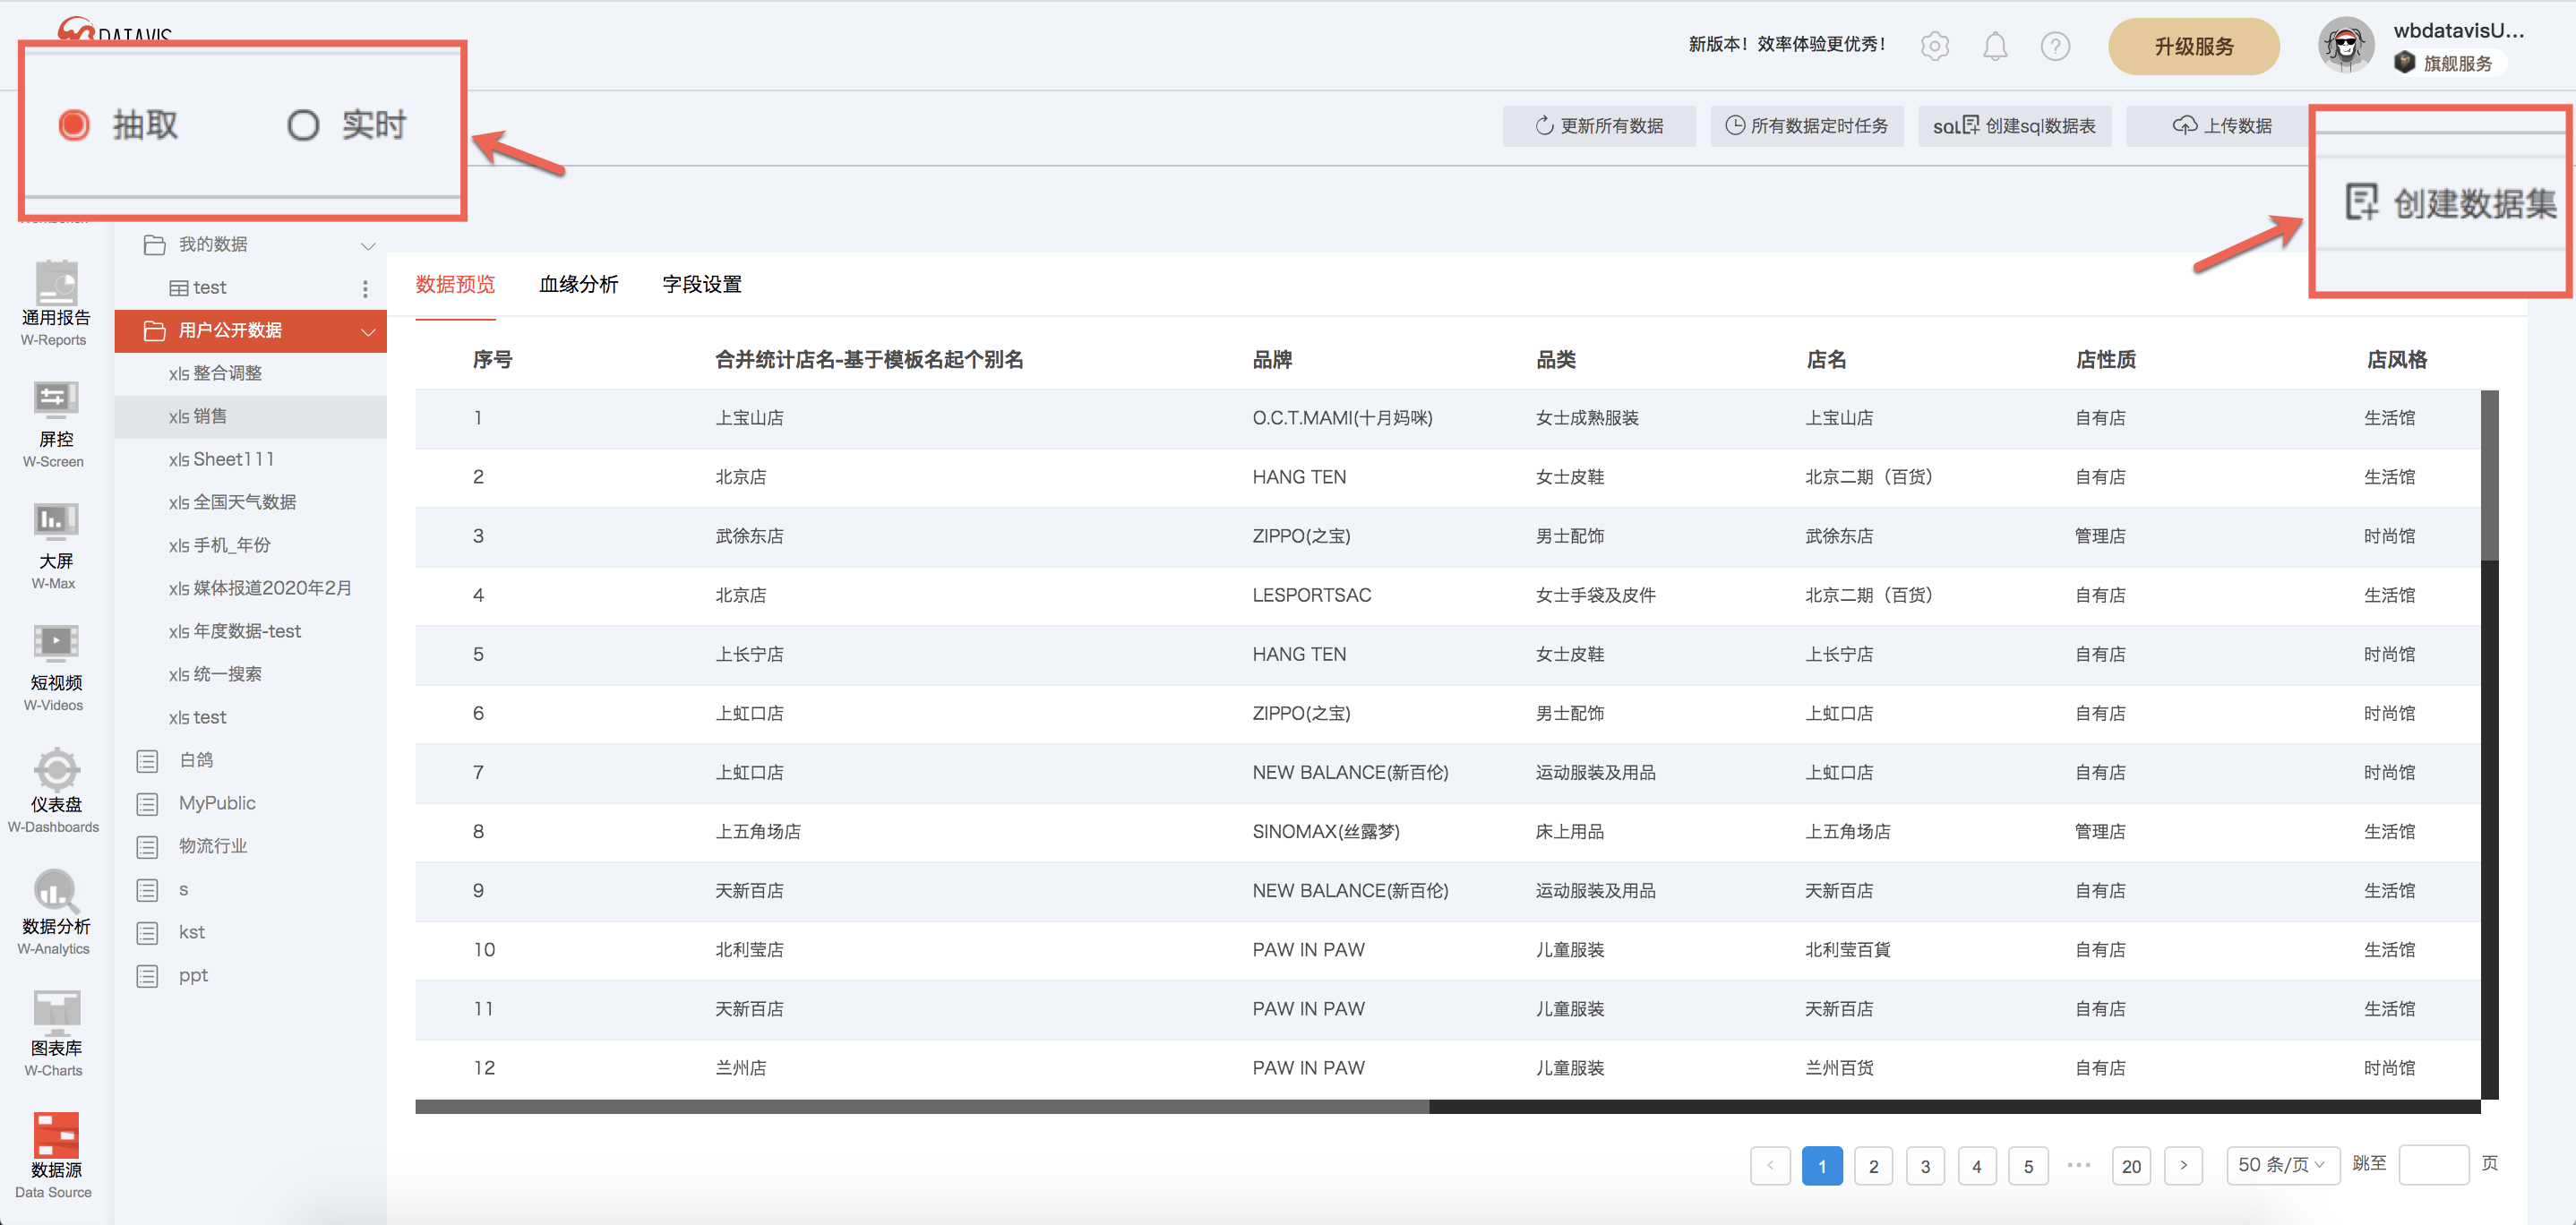
Task: Select the test table under 我的数据
Action: pos(198,288)
